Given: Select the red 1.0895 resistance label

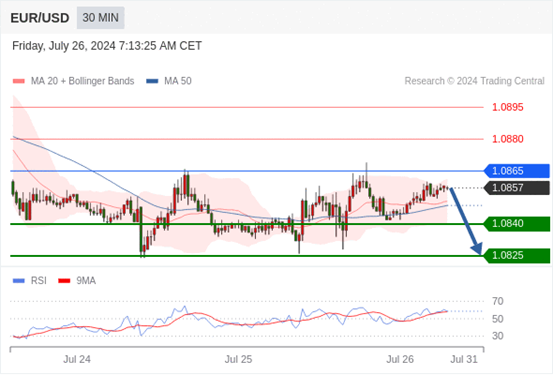Looking at the screenshot, I should 508,107.
